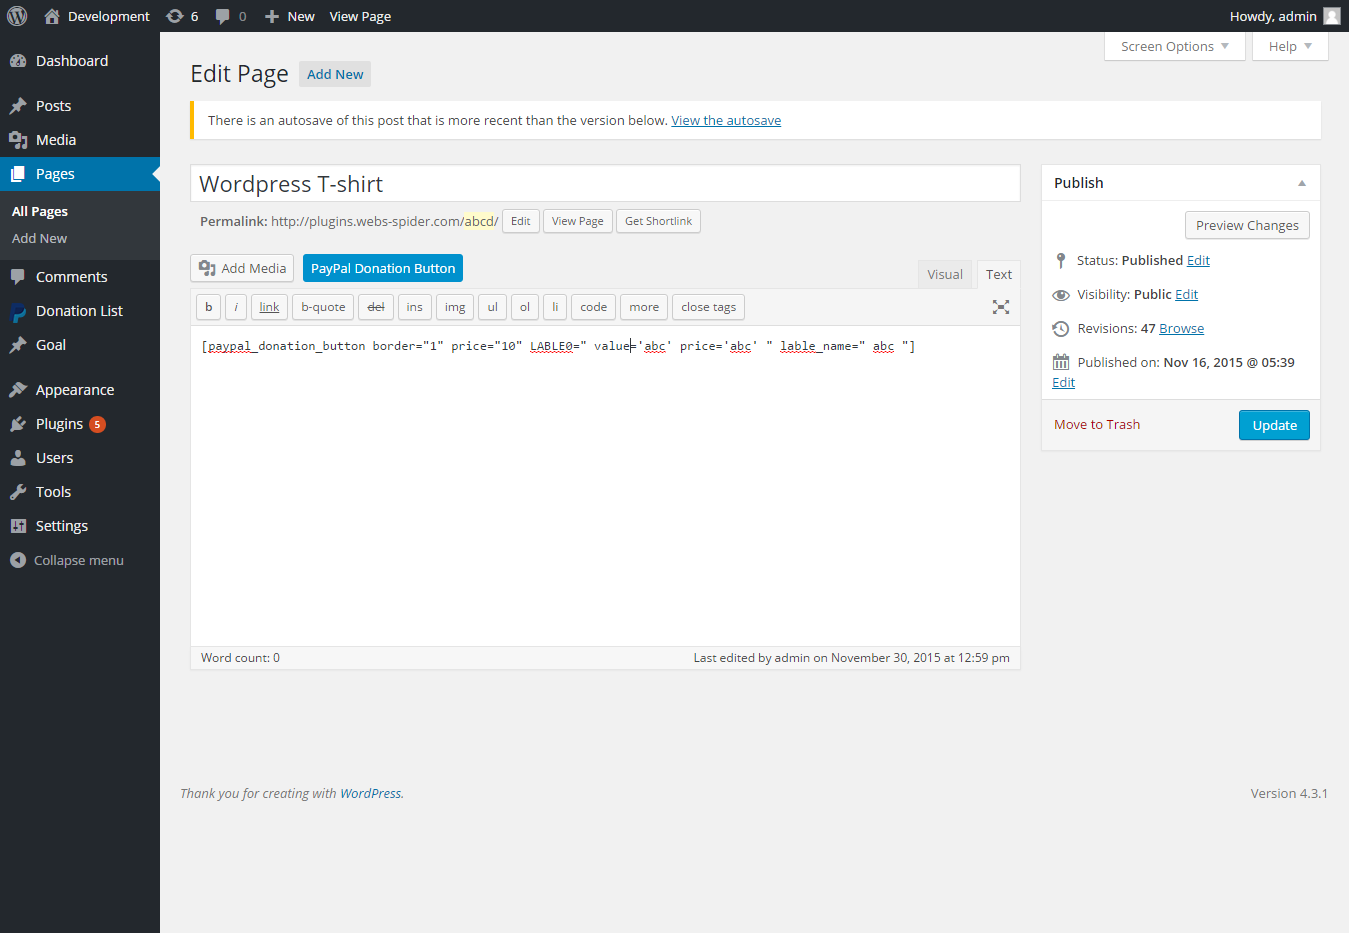This screenshot has height=933, width=1349.
Task: Open the WordPress logo menu
Action: (x=17, y=16)
